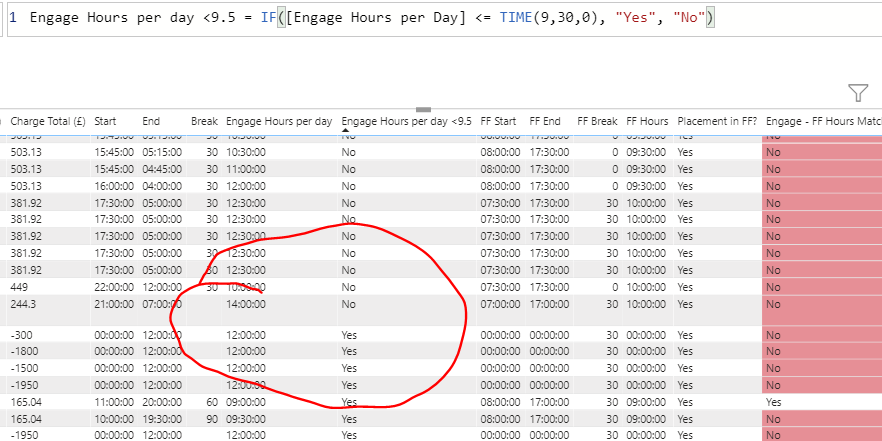Select the 20:00:00 End cell

pyautogui.click(x=162, y=402)
